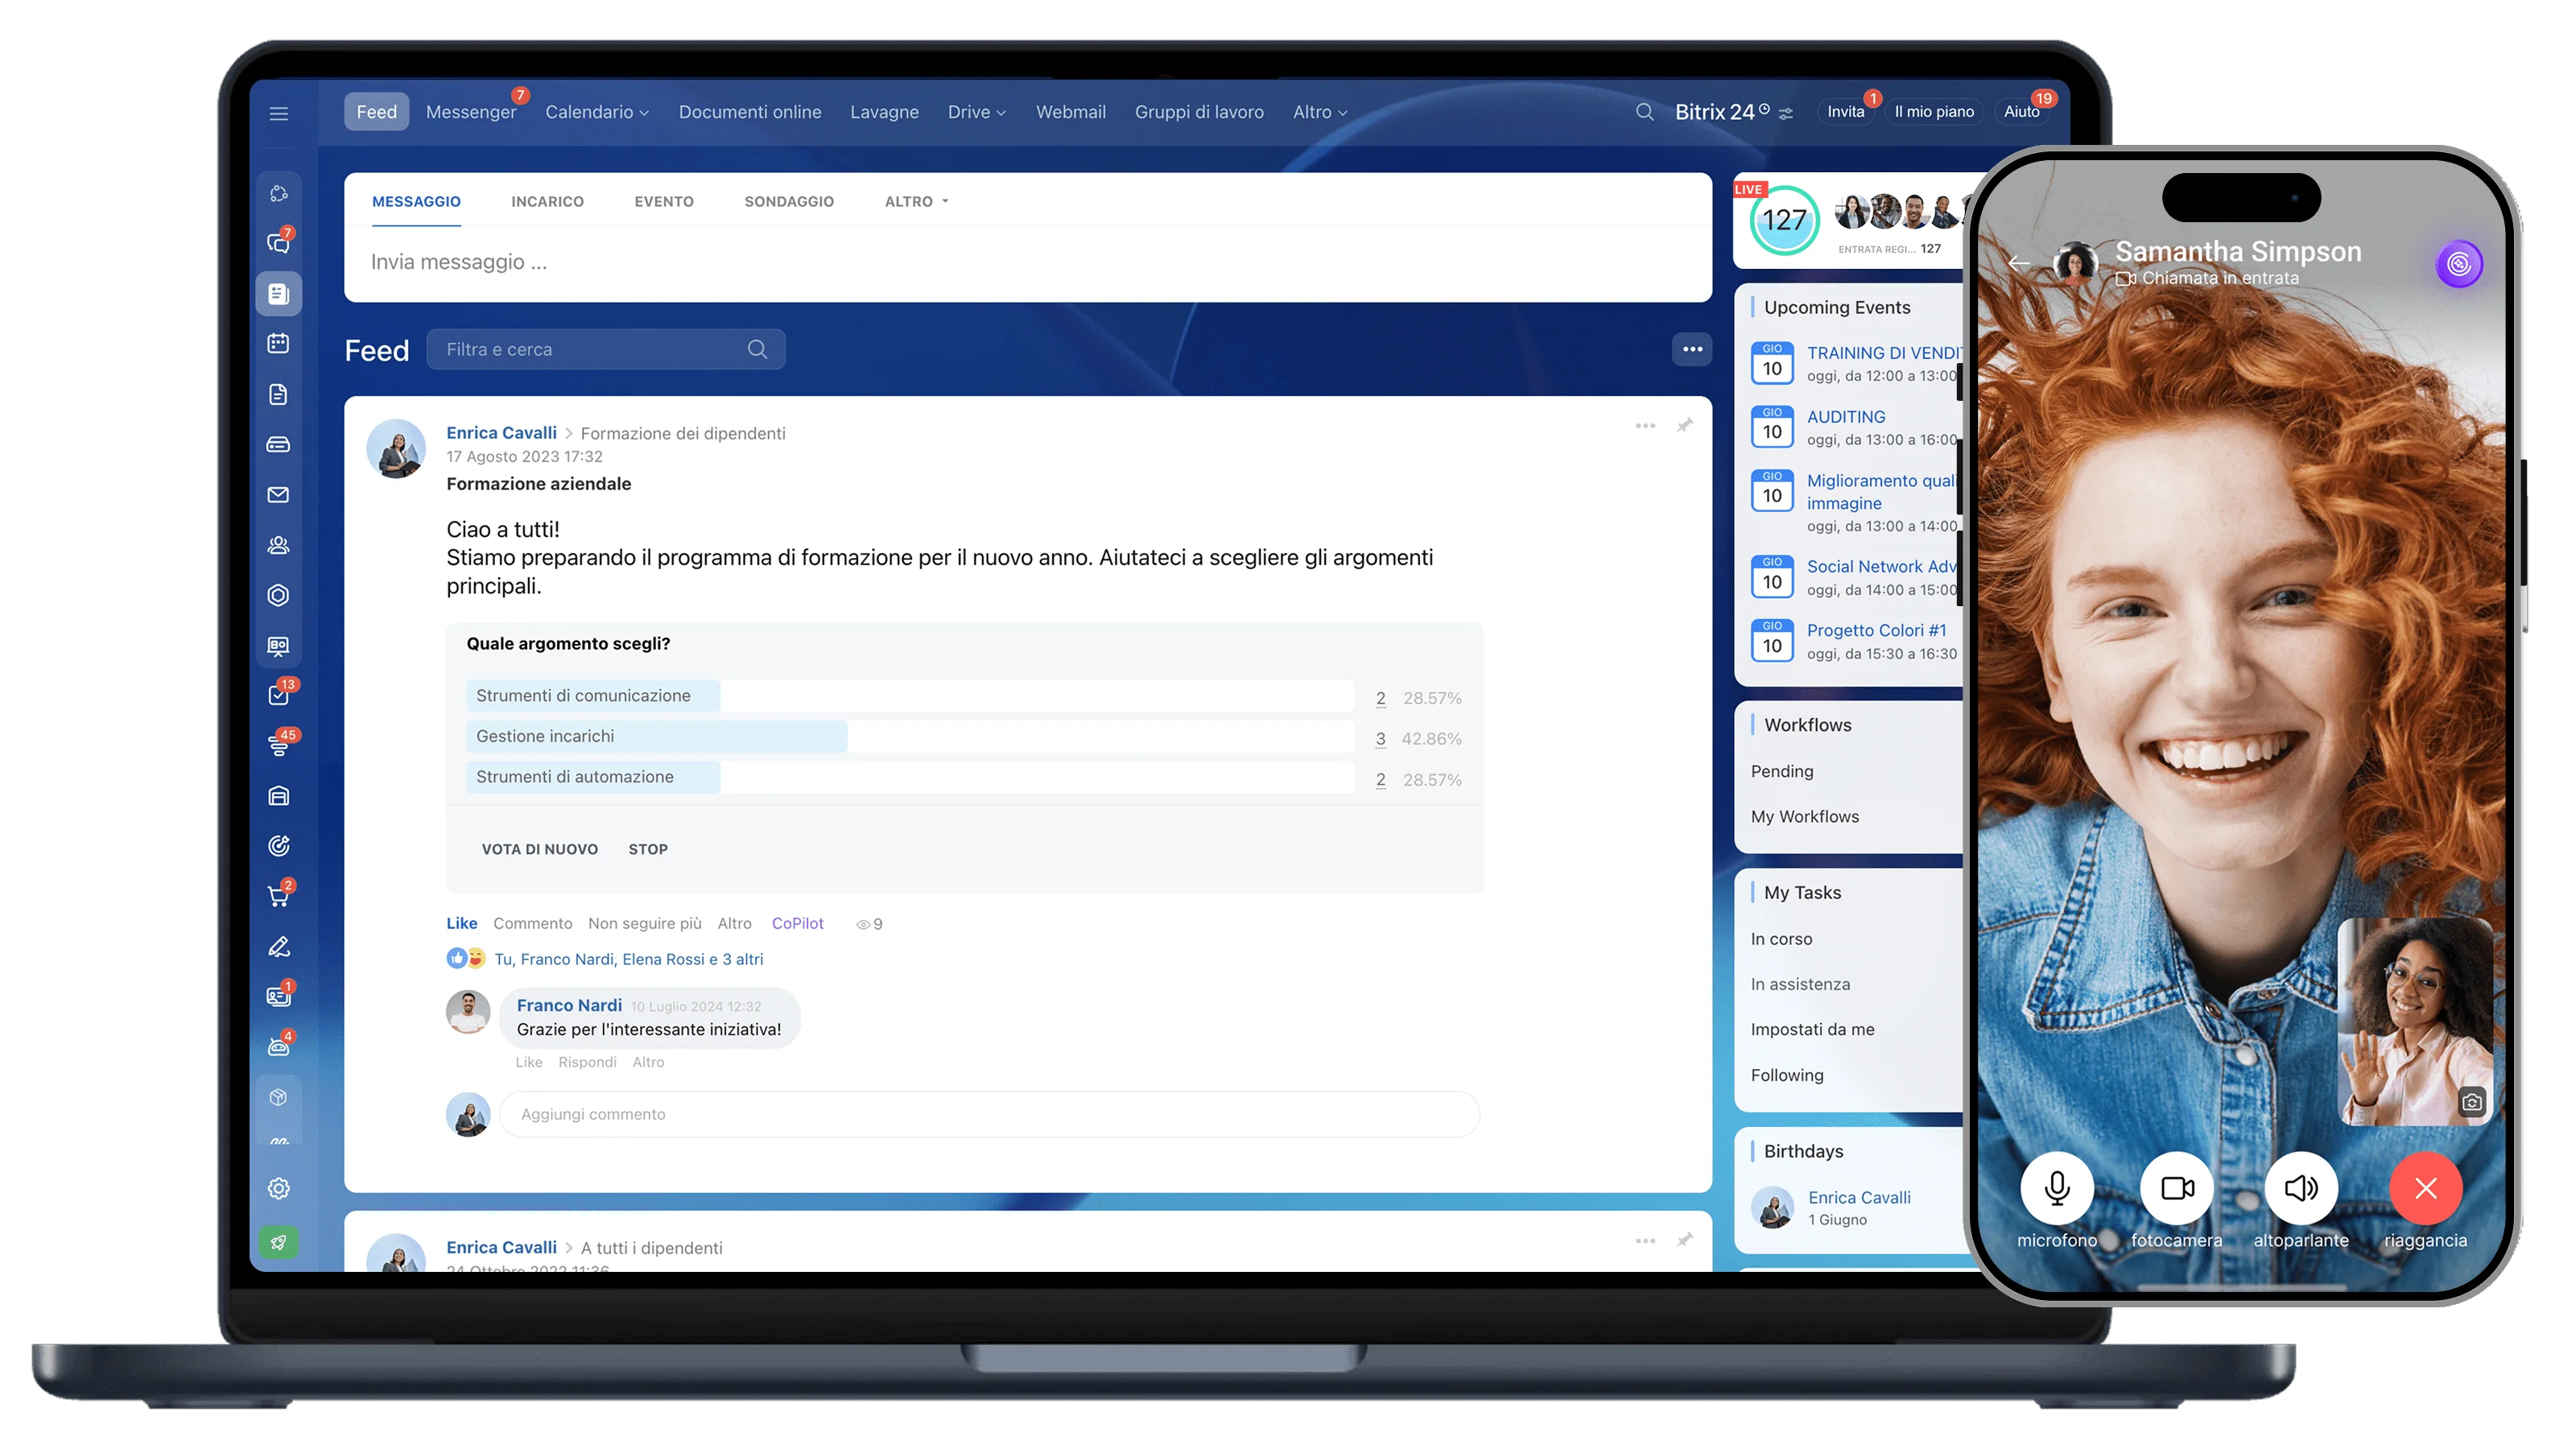Toggle the fotocamera during call
The image size is (2576, 1449).
2177,1188
